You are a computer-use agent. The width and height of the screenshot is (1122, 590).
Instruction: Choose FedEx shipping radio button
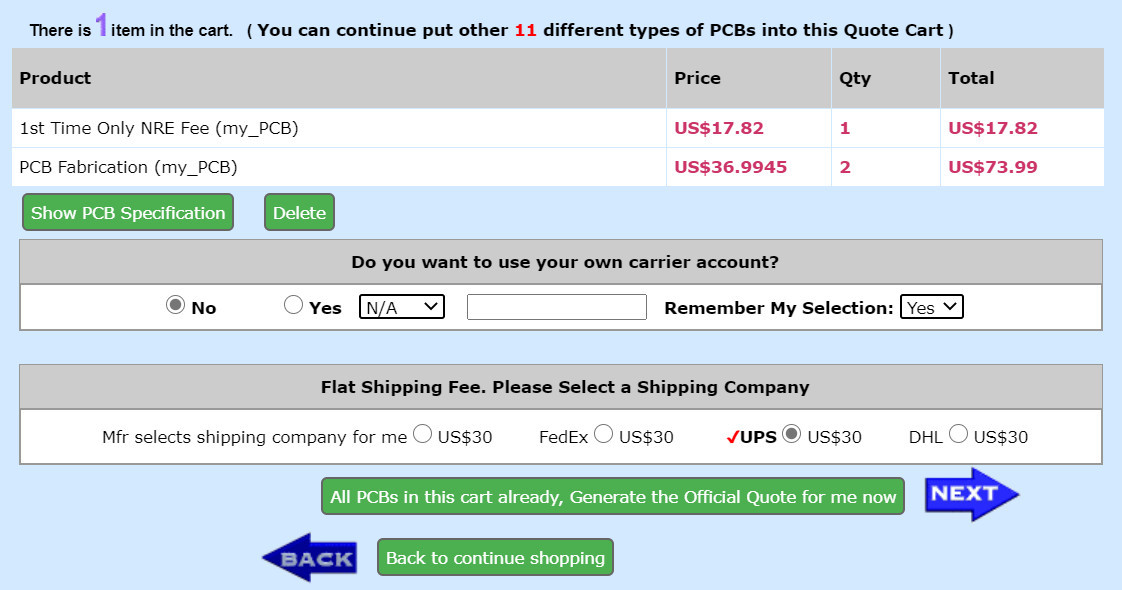click(604, 434)
